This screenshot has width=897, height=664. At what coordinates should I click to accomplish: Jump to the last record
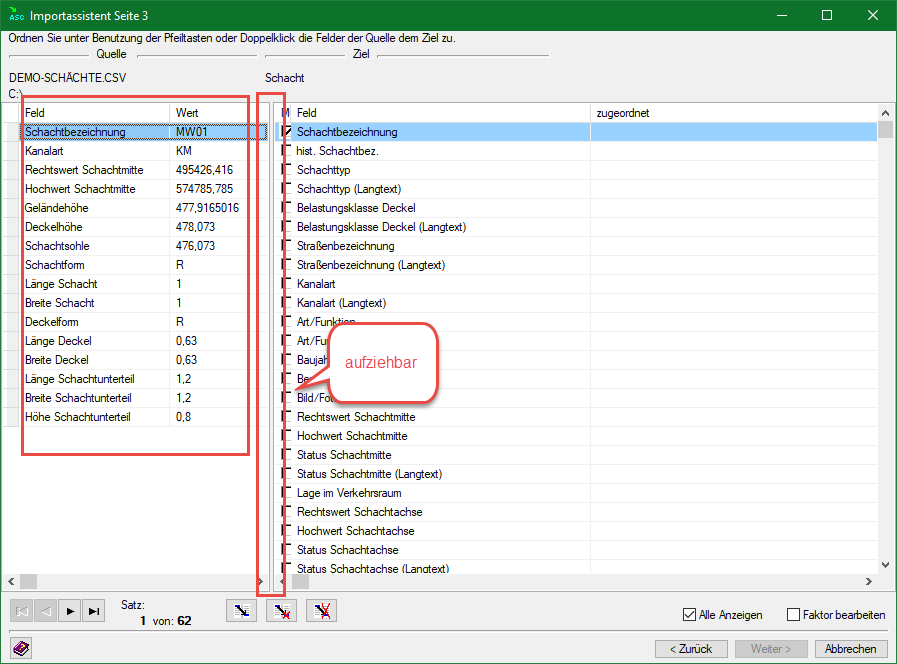[95, 612]
